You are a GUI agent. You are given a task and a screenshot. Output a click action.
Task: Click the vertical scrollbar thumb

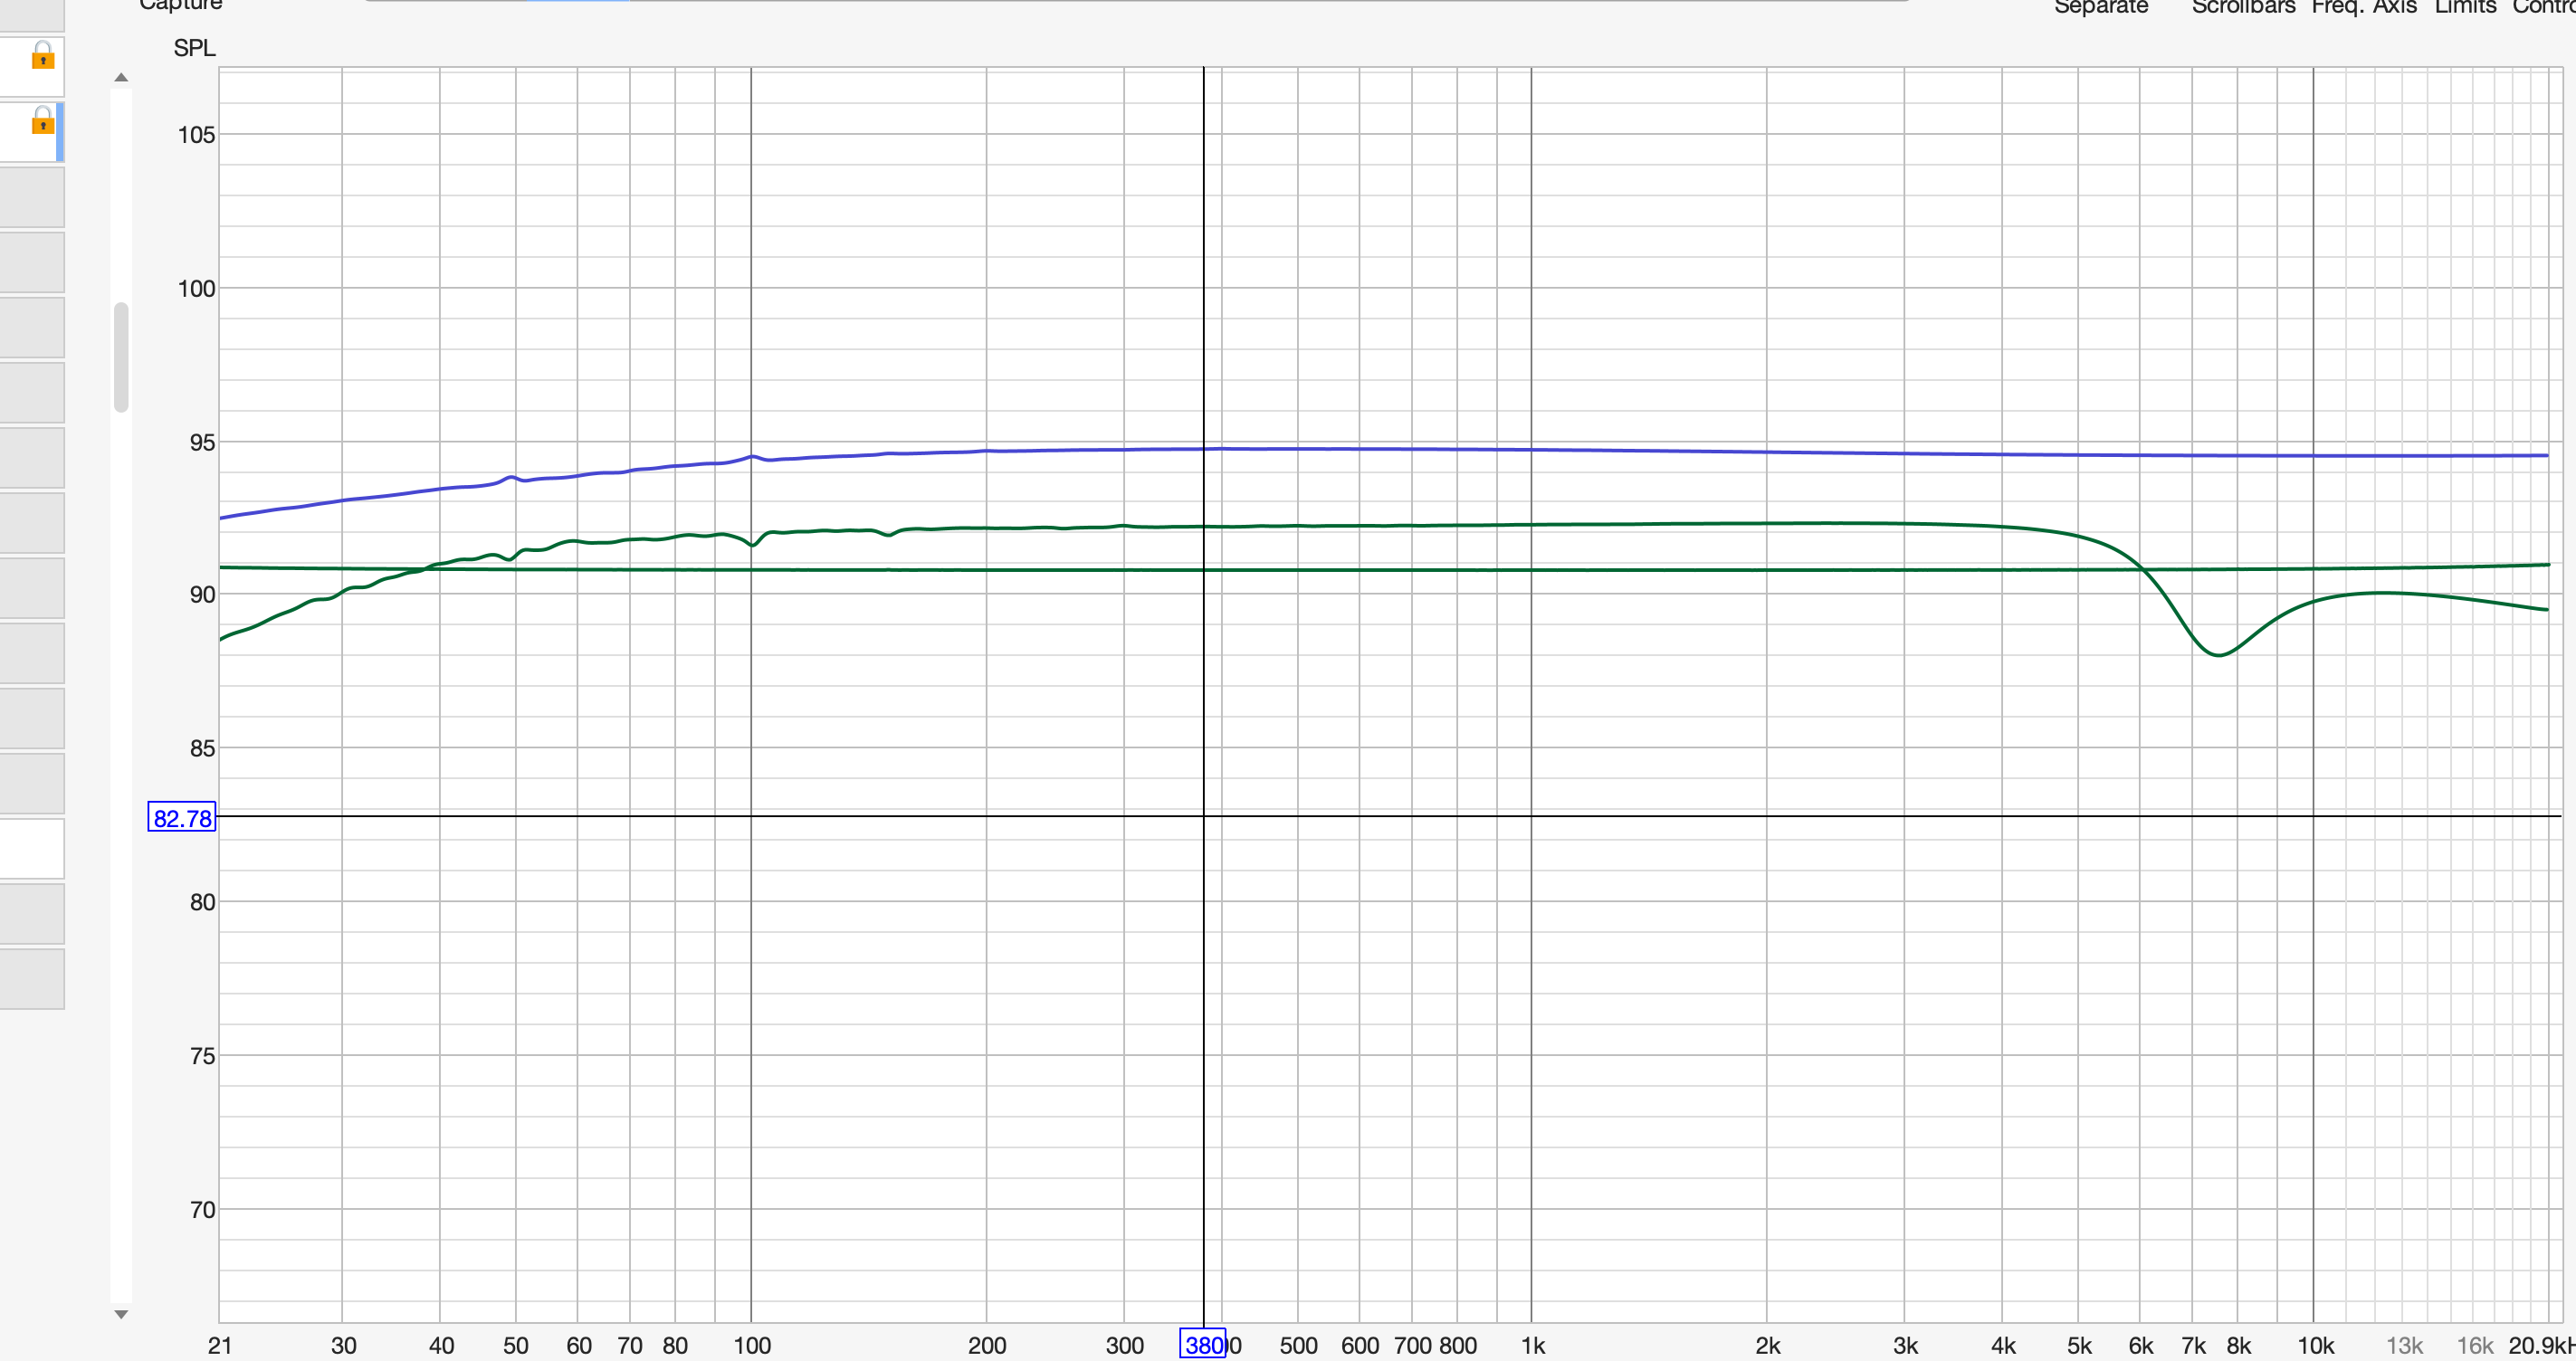click(x=121, y=356)
